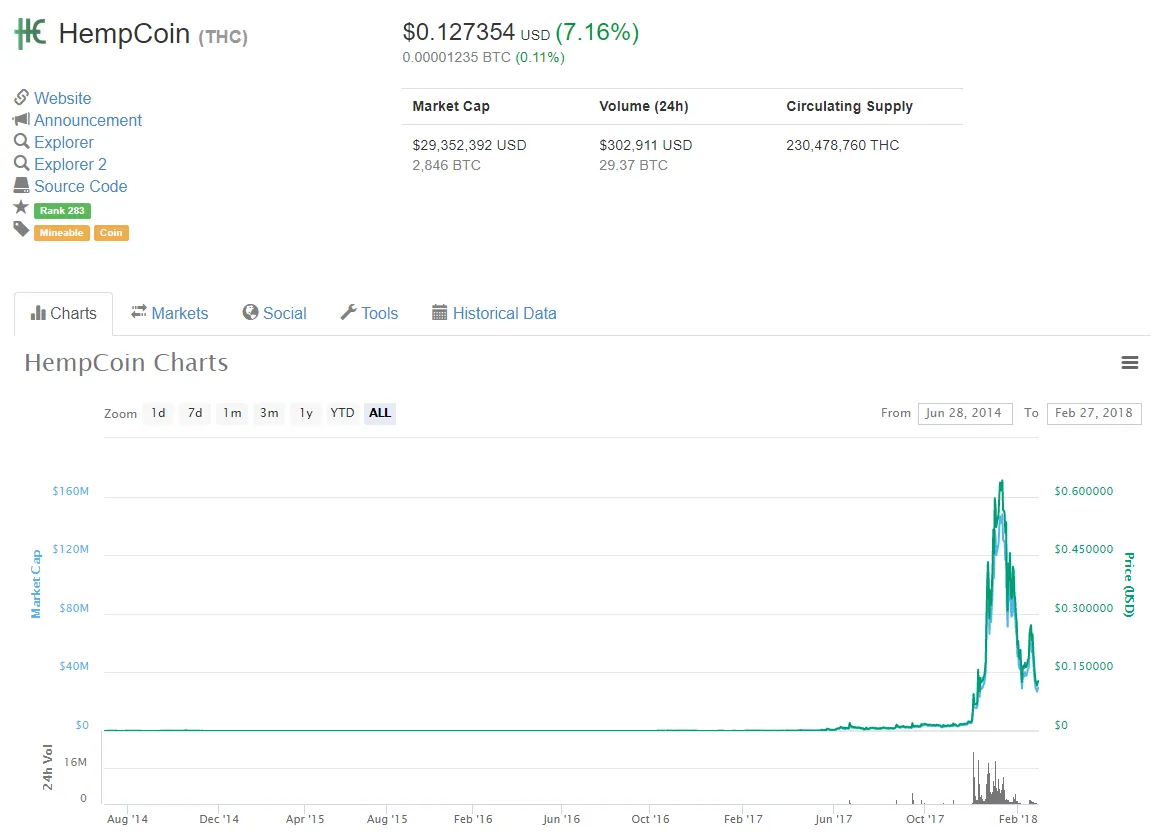
Task: Set chart zoom to 1y
Action: tap(306, 413)
